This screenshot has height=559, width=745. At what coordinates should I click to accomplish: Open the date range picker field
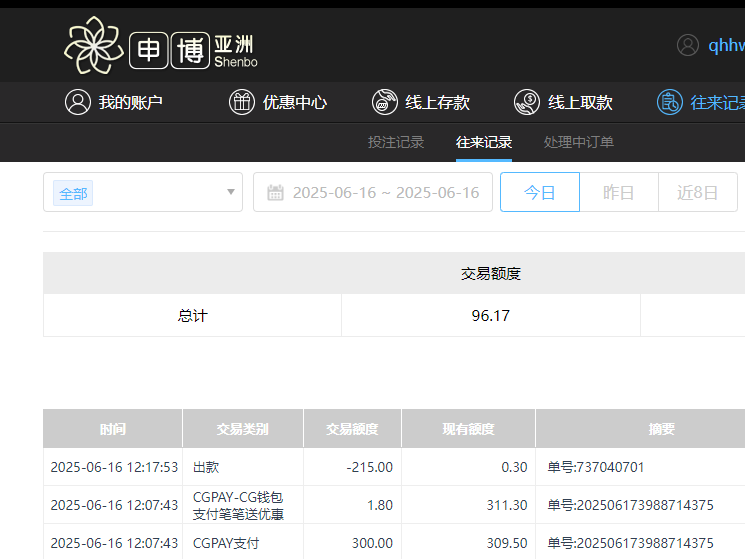tap(385, 192)
